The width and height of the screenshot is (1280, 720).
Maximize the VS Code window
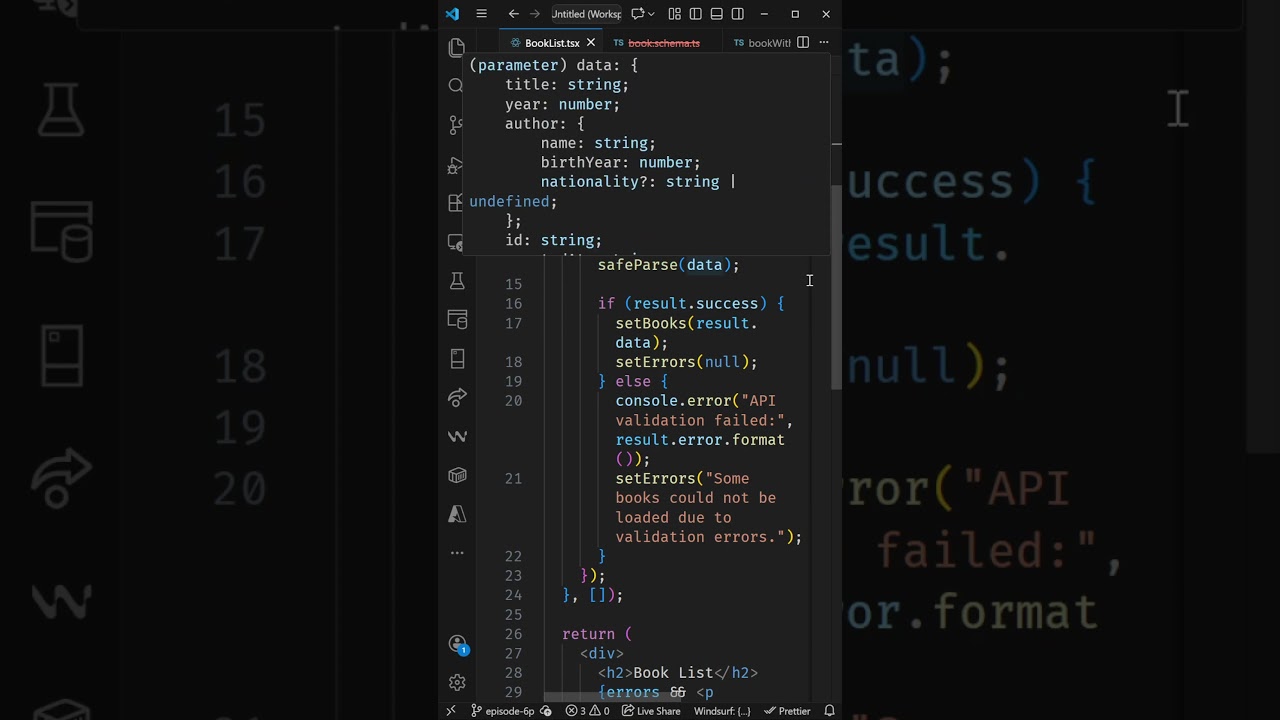tap(795, 14)
